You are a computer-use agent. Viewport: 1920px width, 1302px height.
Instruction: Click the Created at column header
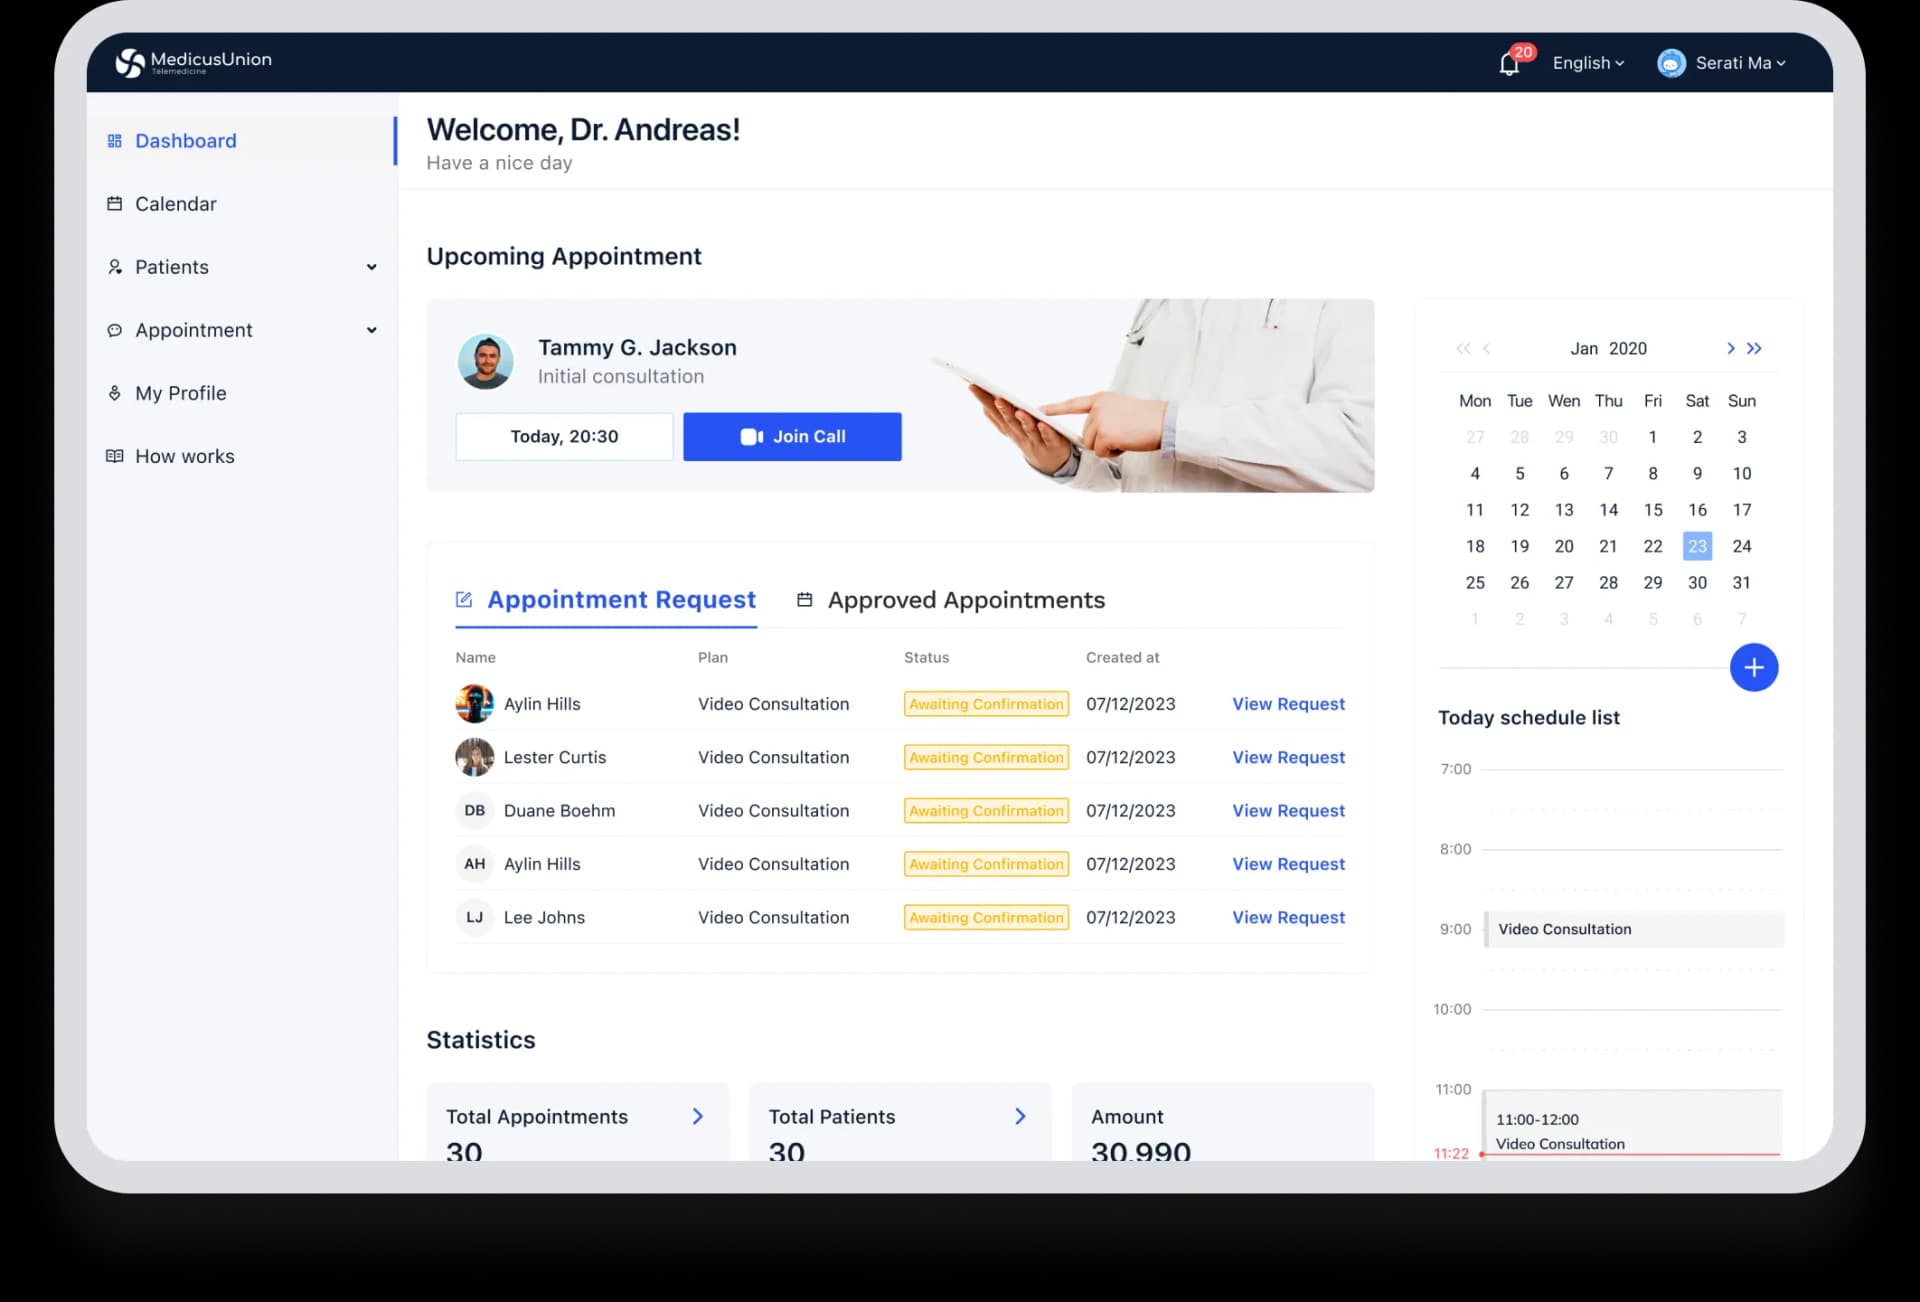tap(1122, 658)
